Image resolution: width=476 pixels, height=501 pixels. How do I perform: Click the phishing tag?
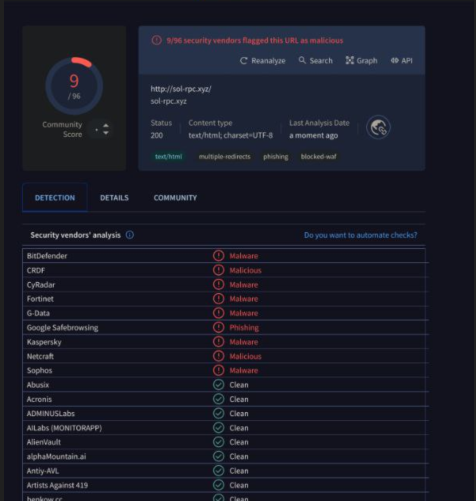(x=276, y=157)
